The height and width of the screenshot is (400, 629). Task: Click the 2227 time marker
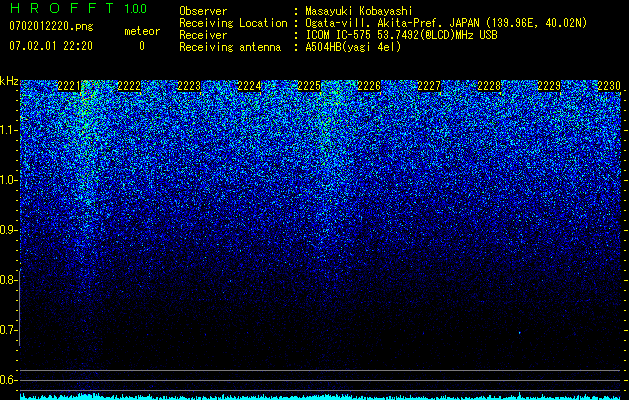(x=429, y=86)
